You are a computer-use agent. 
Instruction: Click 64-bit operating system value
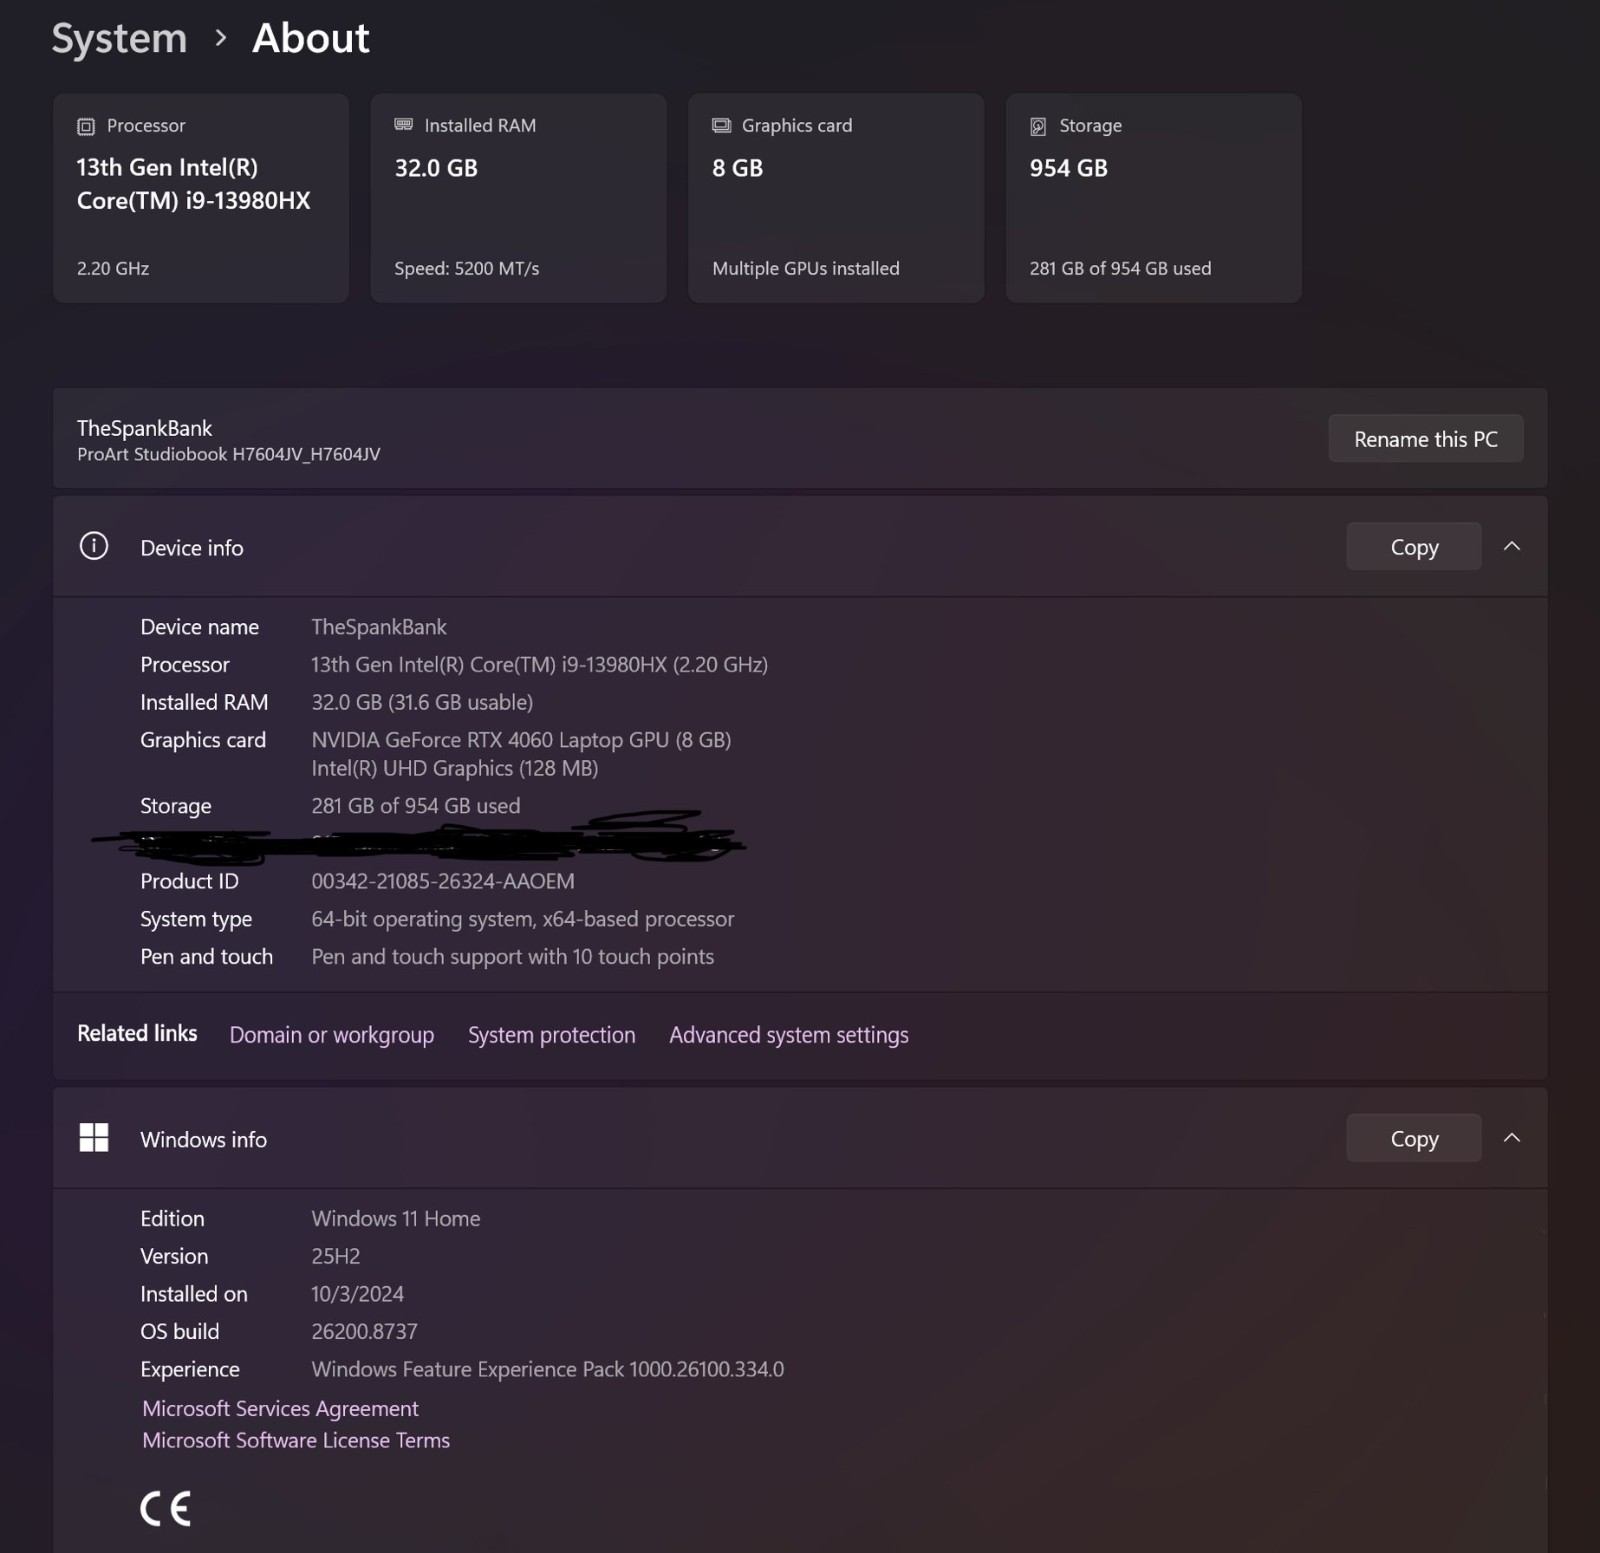coord(523,919)
